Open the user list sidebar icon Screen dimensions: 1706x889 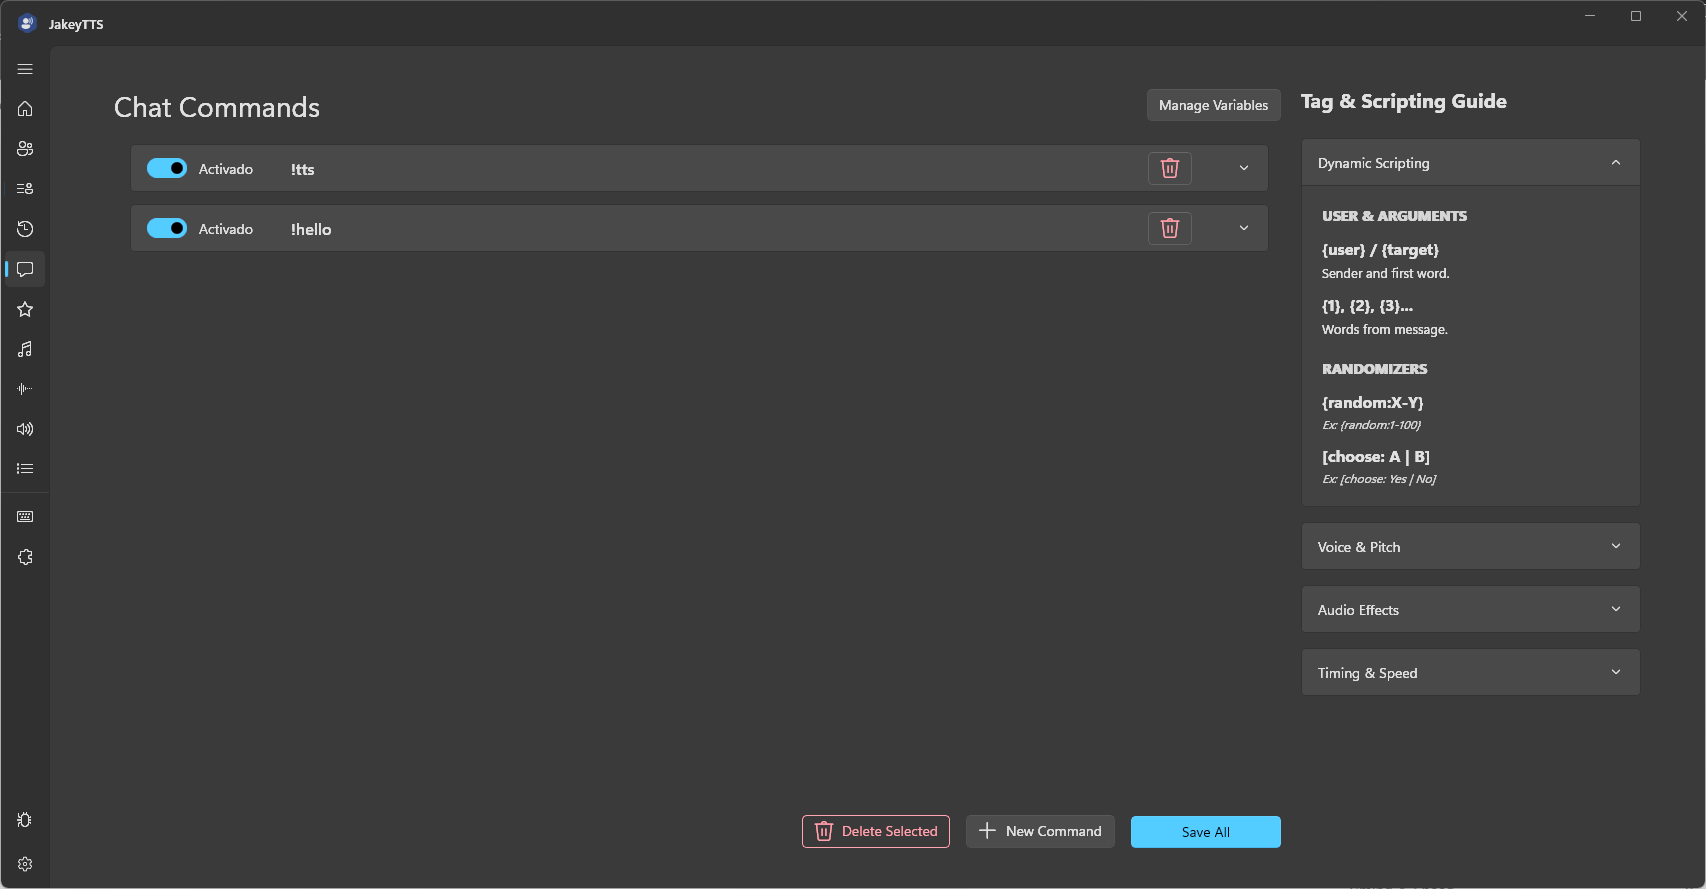25,189
